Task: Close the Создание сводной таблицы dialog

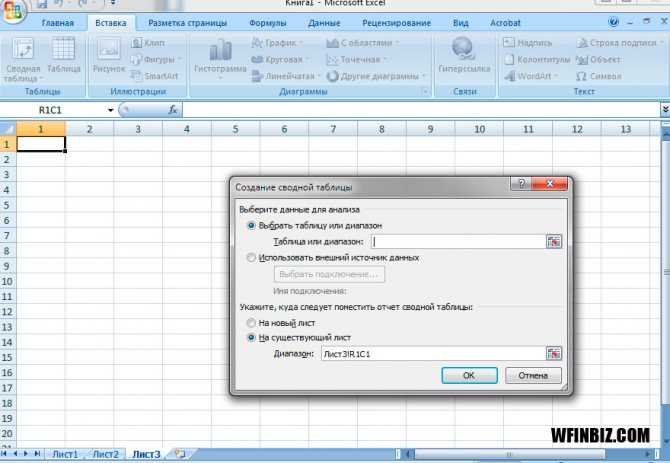Action: click(550, 184)
